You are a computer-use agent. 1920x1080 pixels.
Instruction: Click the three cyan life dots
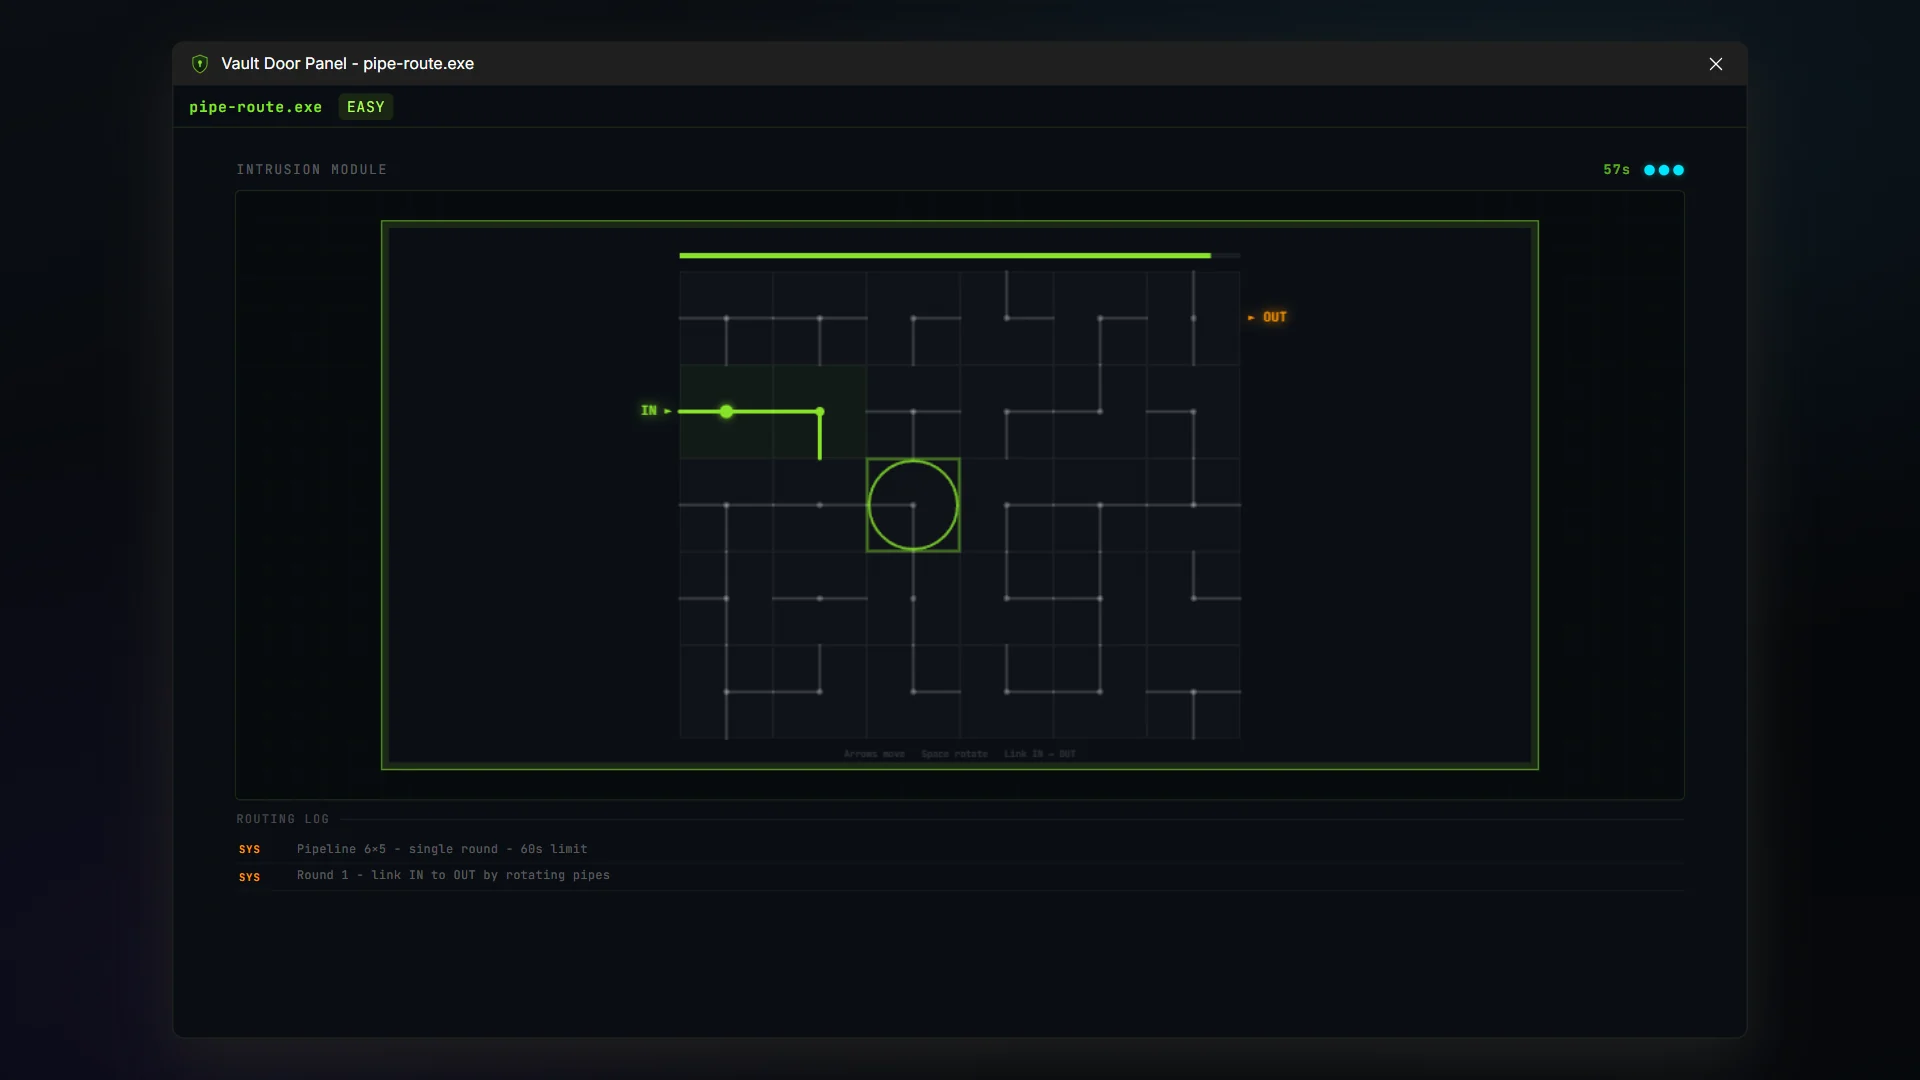[1664, 170]
